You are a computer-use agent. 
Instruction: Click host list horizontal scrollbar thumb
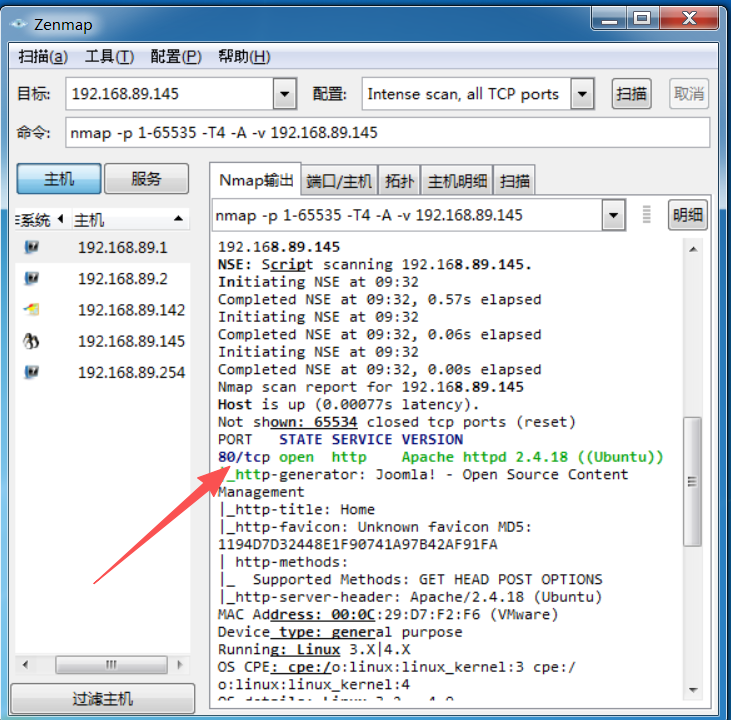111,665
